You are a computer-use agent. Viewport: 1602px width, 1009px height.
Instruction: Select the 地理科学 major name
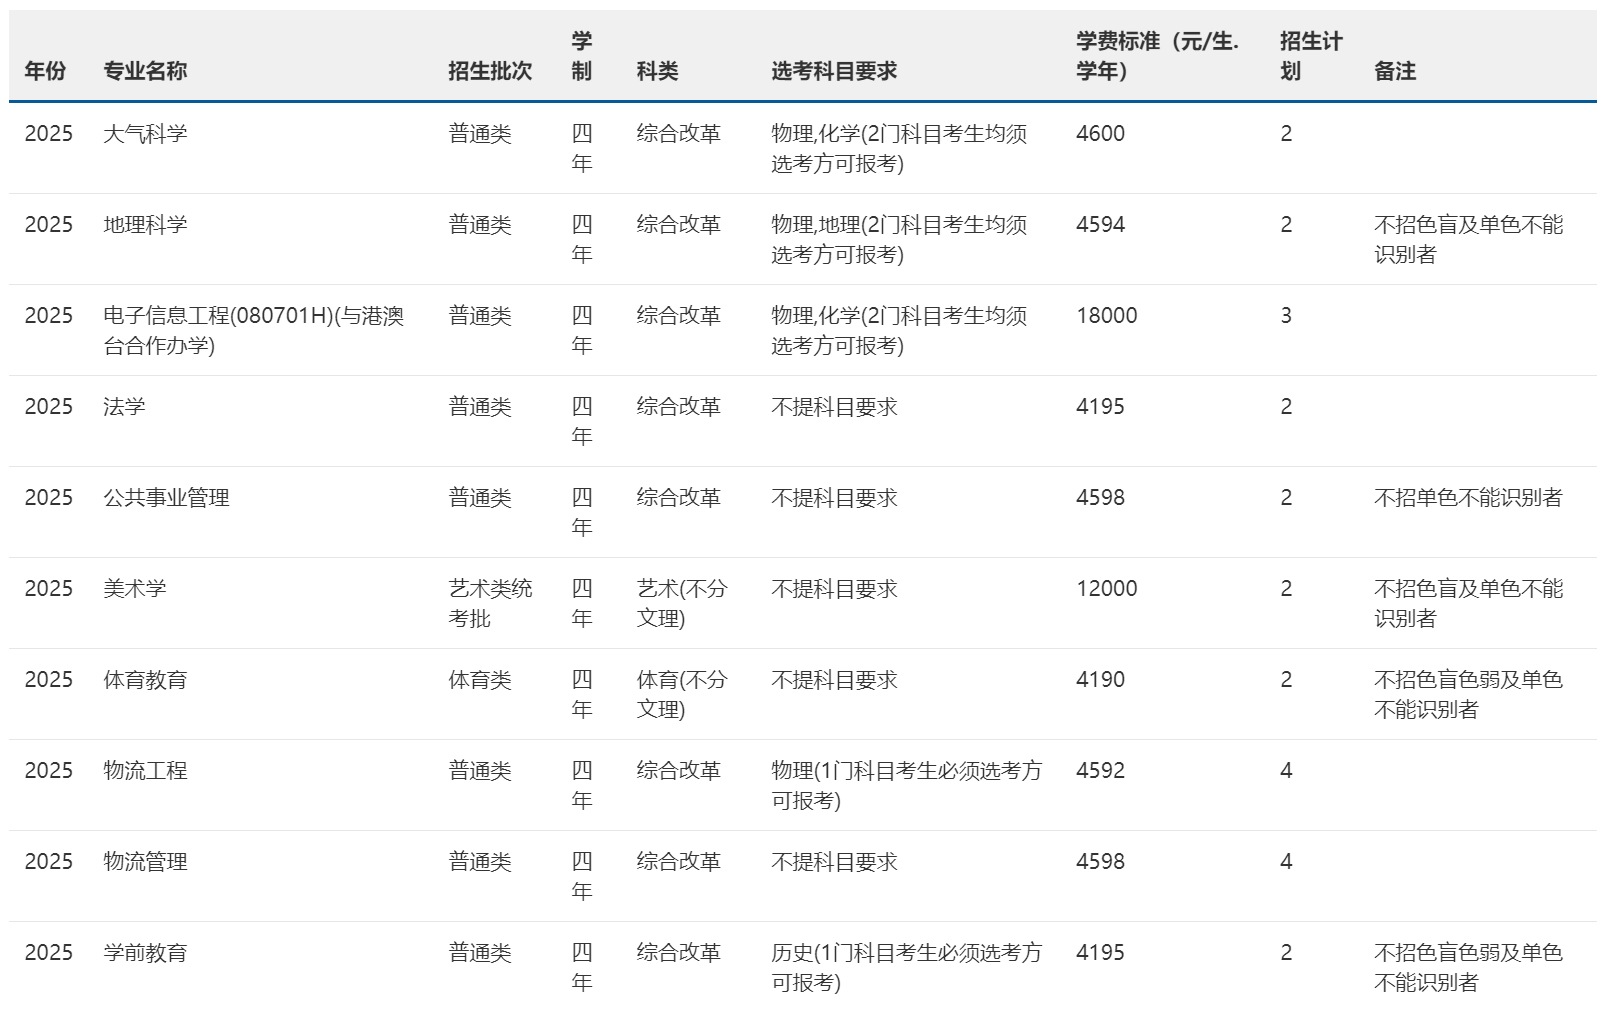[141, 224]
